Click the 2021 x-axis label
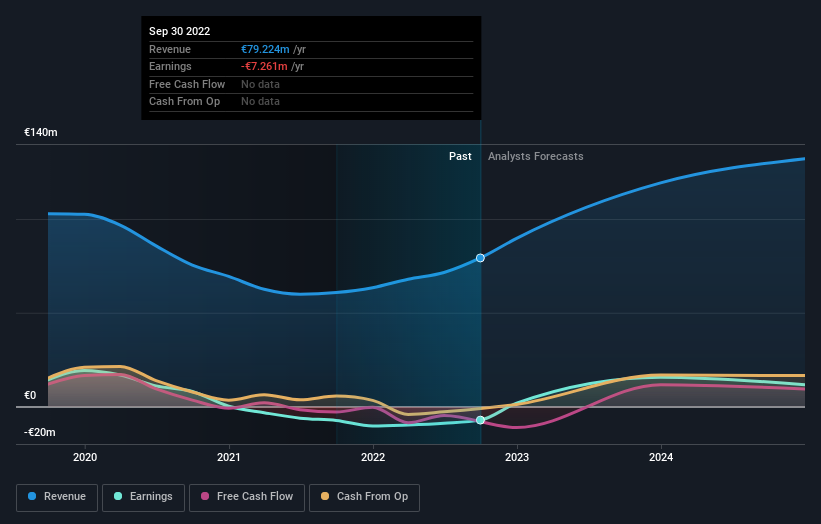This screenshot has height=524, width=821. pos(229,458)
